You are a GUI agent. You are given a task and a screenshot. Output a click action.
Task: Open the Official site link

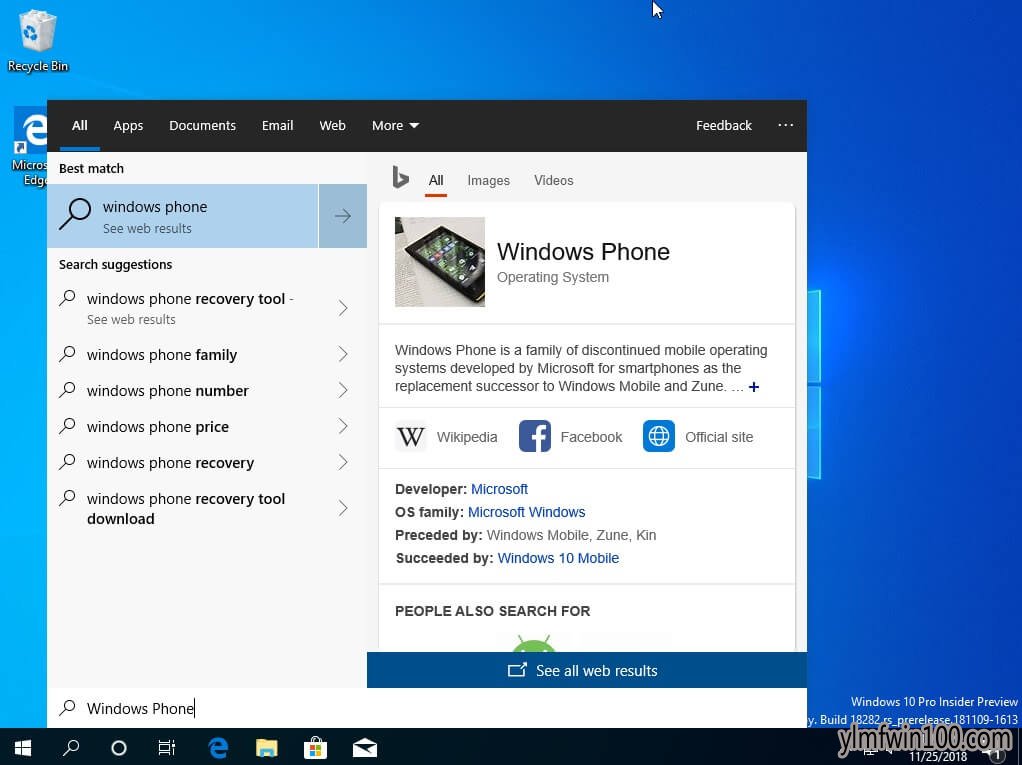pyautogui.click(x=719, y=437)
